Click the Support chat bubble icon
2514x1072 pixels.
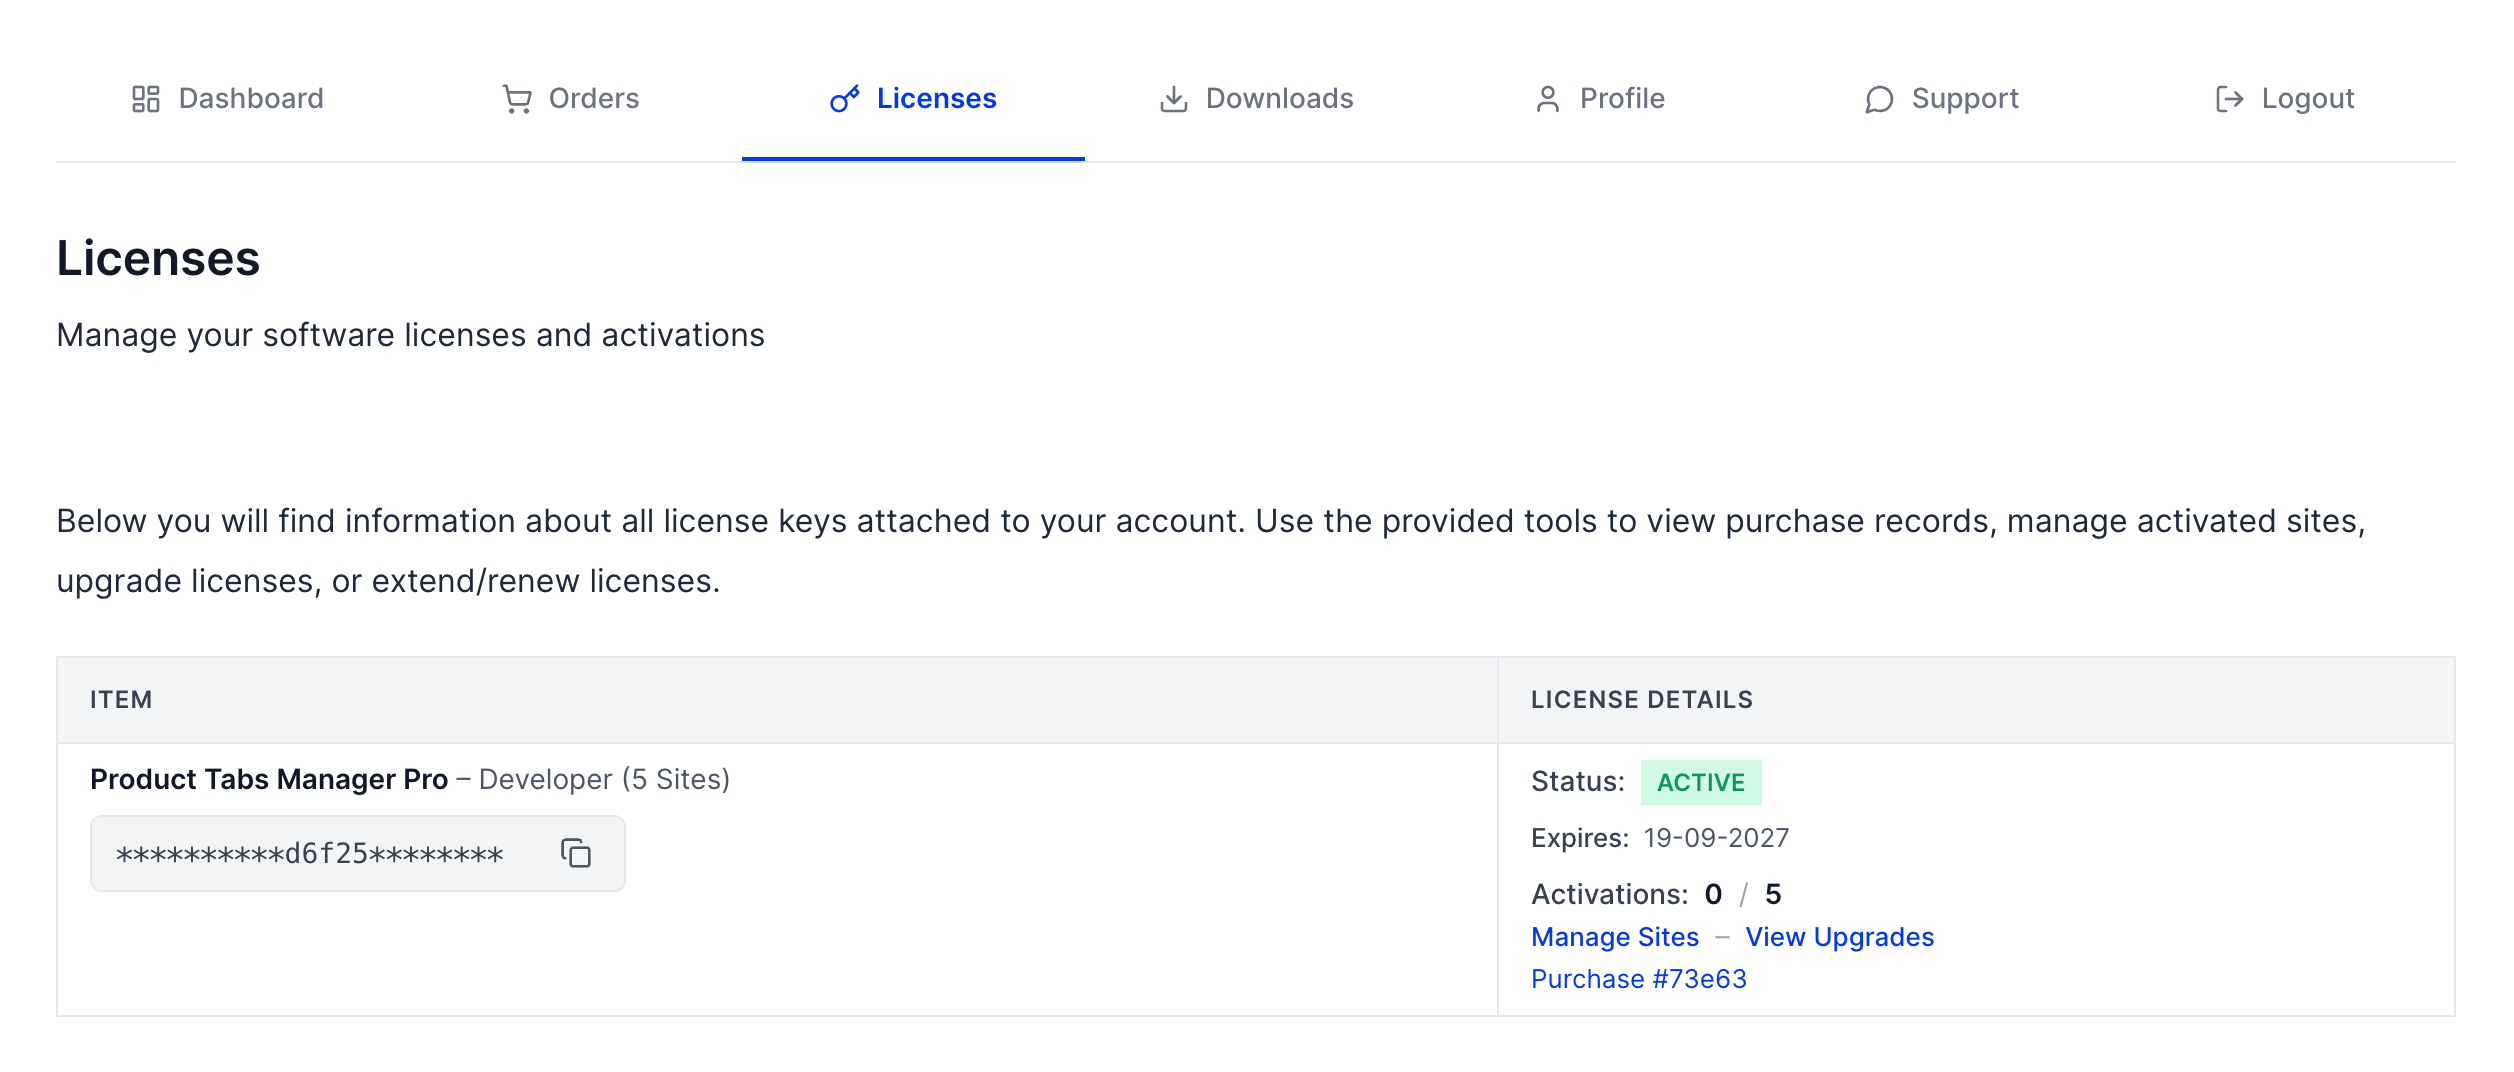pyautogui.click(x=1880, y=99)
